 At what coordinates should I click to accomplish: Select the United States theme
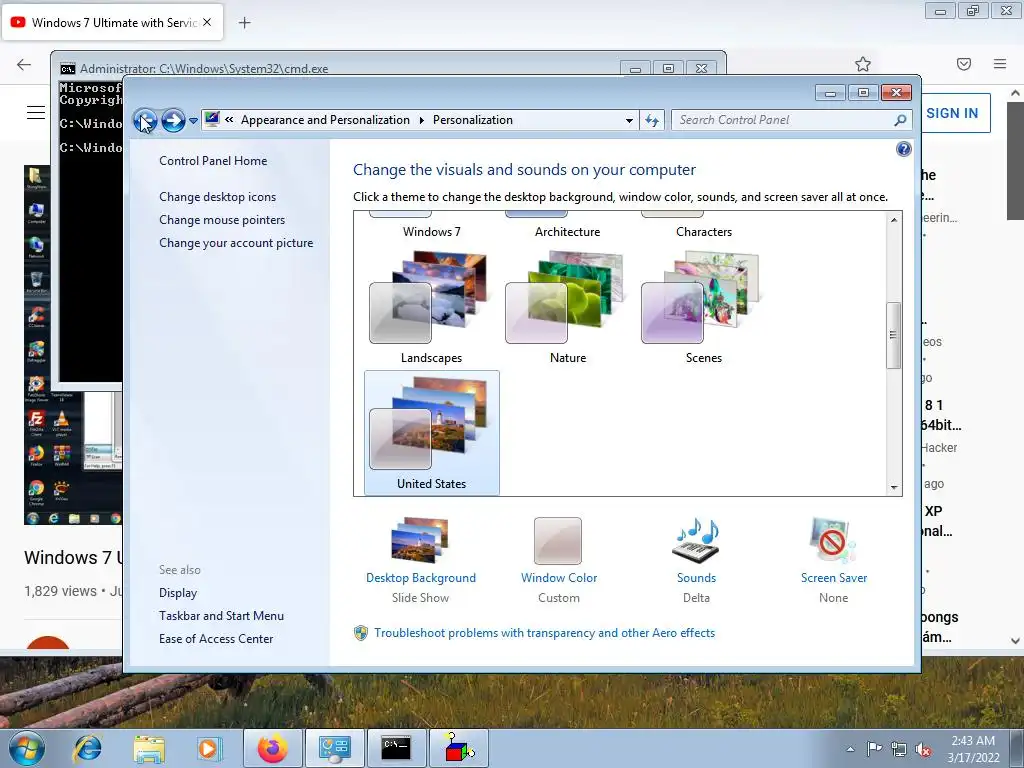click(x=432, y=432)
